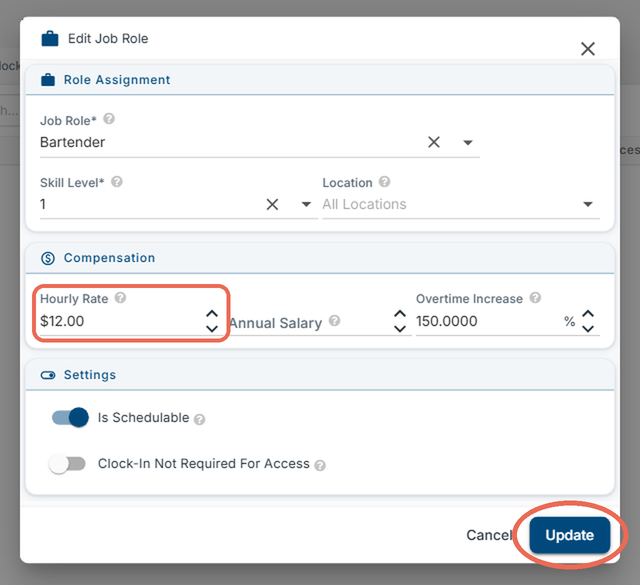Expand the Skill Level dropdown

pos(306,204)
